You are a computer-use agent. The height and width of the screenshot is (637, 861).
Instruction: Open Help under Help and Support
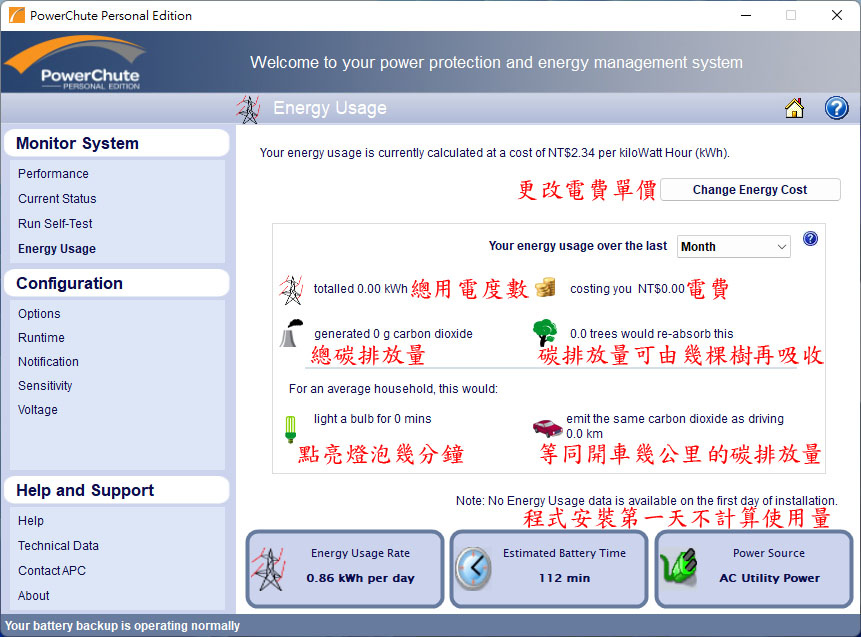click(x=31, y=521)
